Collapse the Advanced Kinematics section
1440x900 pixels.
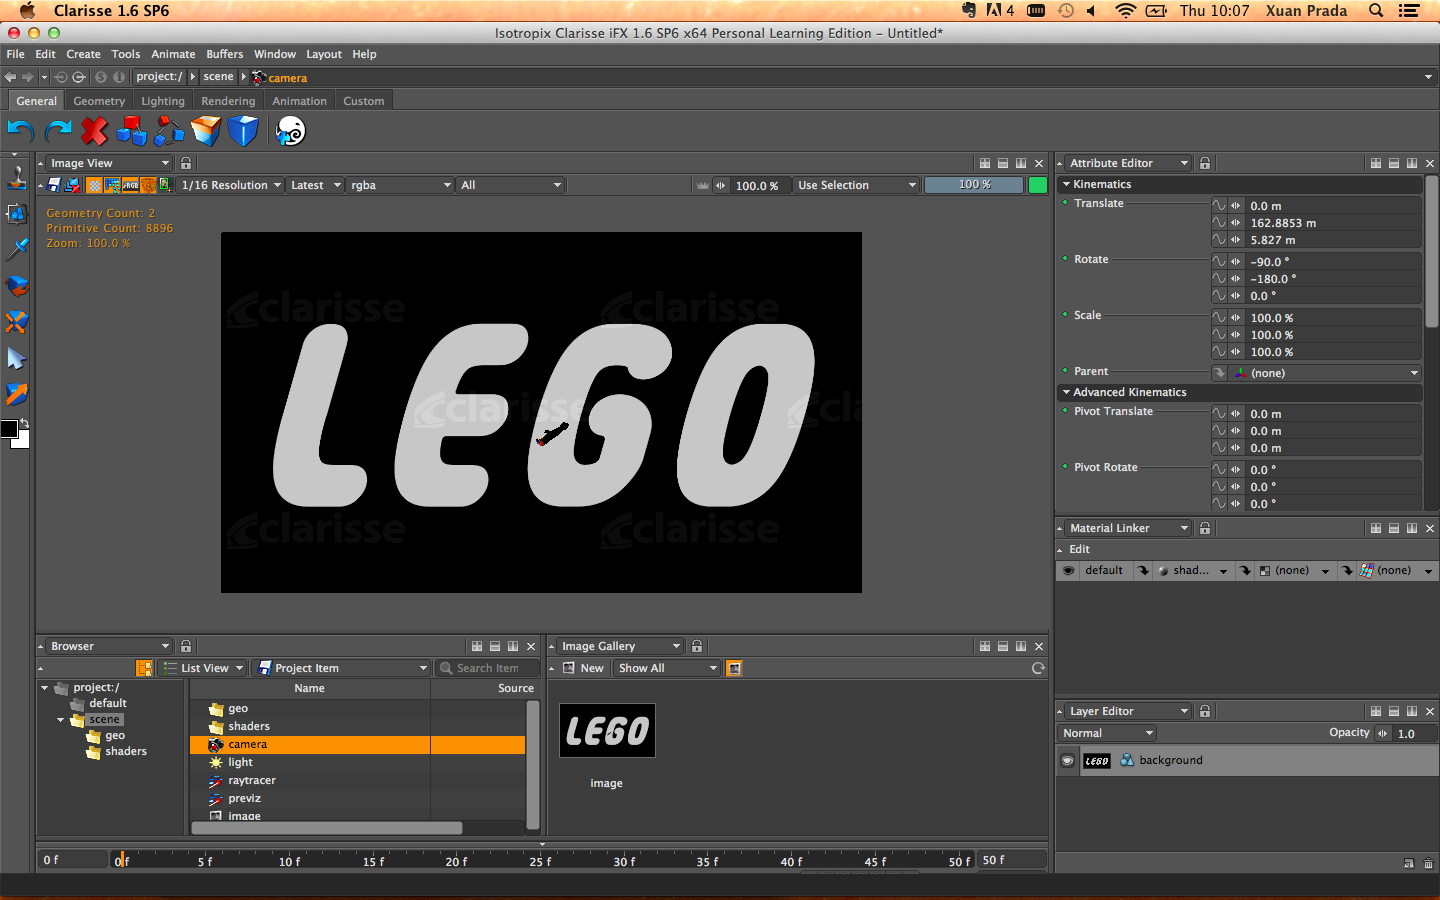(x=1067, y=392)
